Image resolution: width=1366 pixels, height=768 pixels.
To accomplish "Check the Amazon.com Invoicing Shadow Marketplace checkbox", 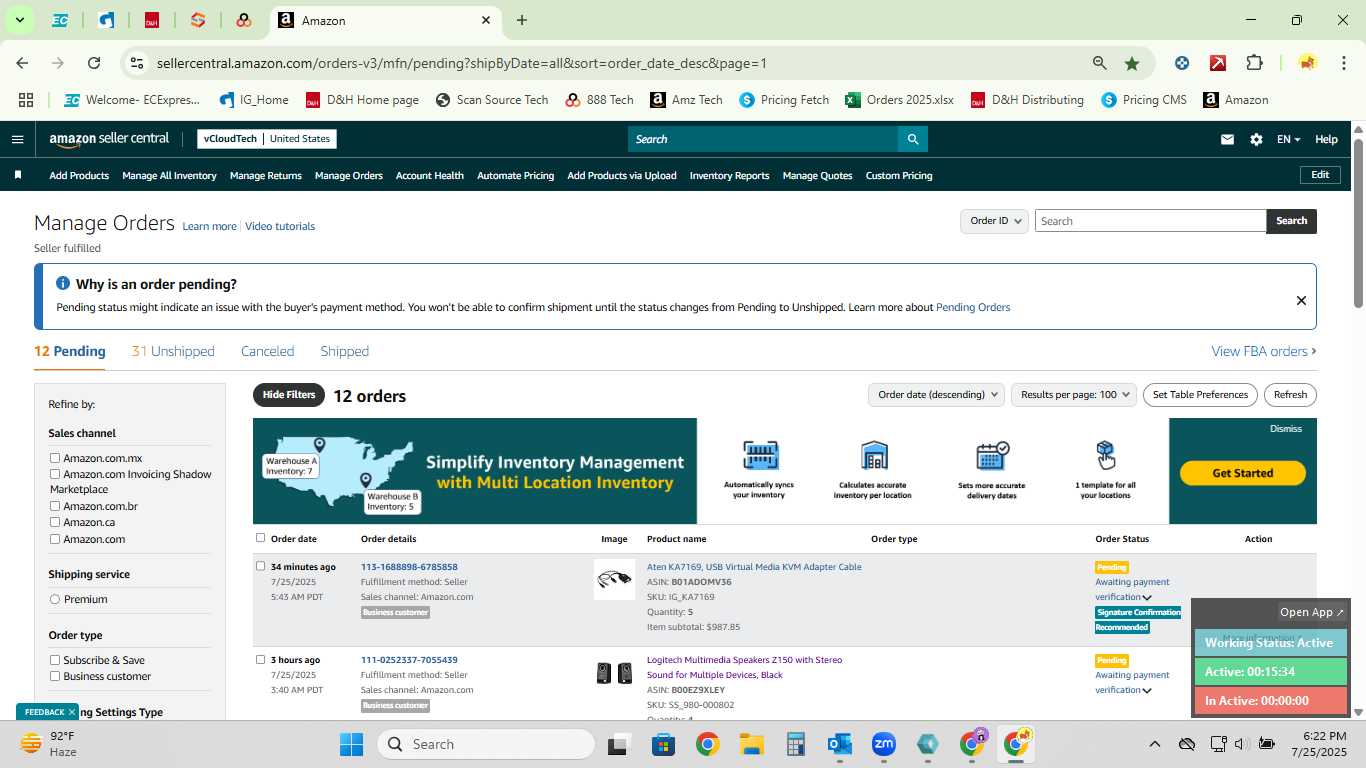I will point(55,474).
